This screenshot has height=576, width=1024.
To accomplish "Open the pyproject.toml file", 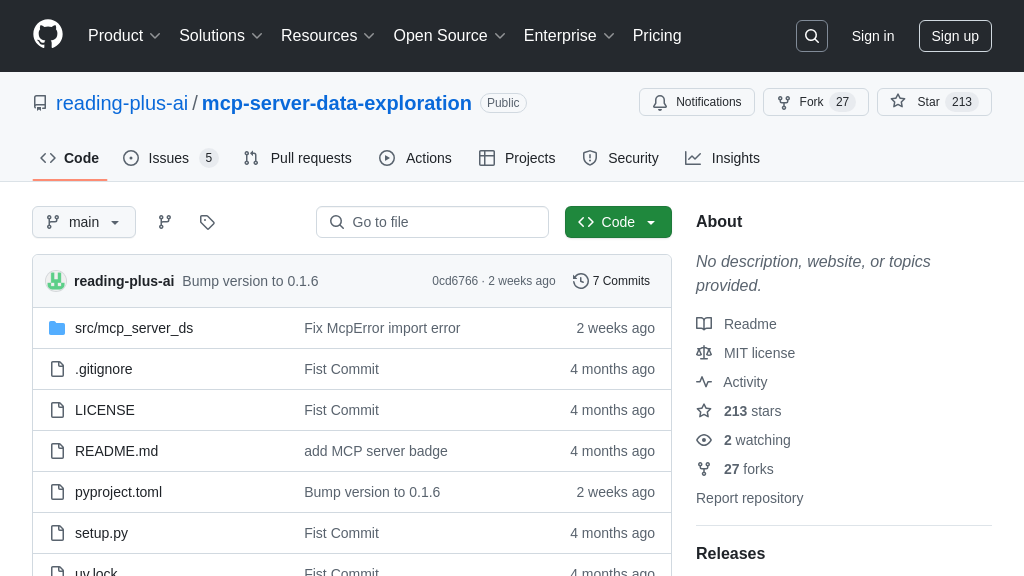I will pyautogui.click(x=118, y=492).
